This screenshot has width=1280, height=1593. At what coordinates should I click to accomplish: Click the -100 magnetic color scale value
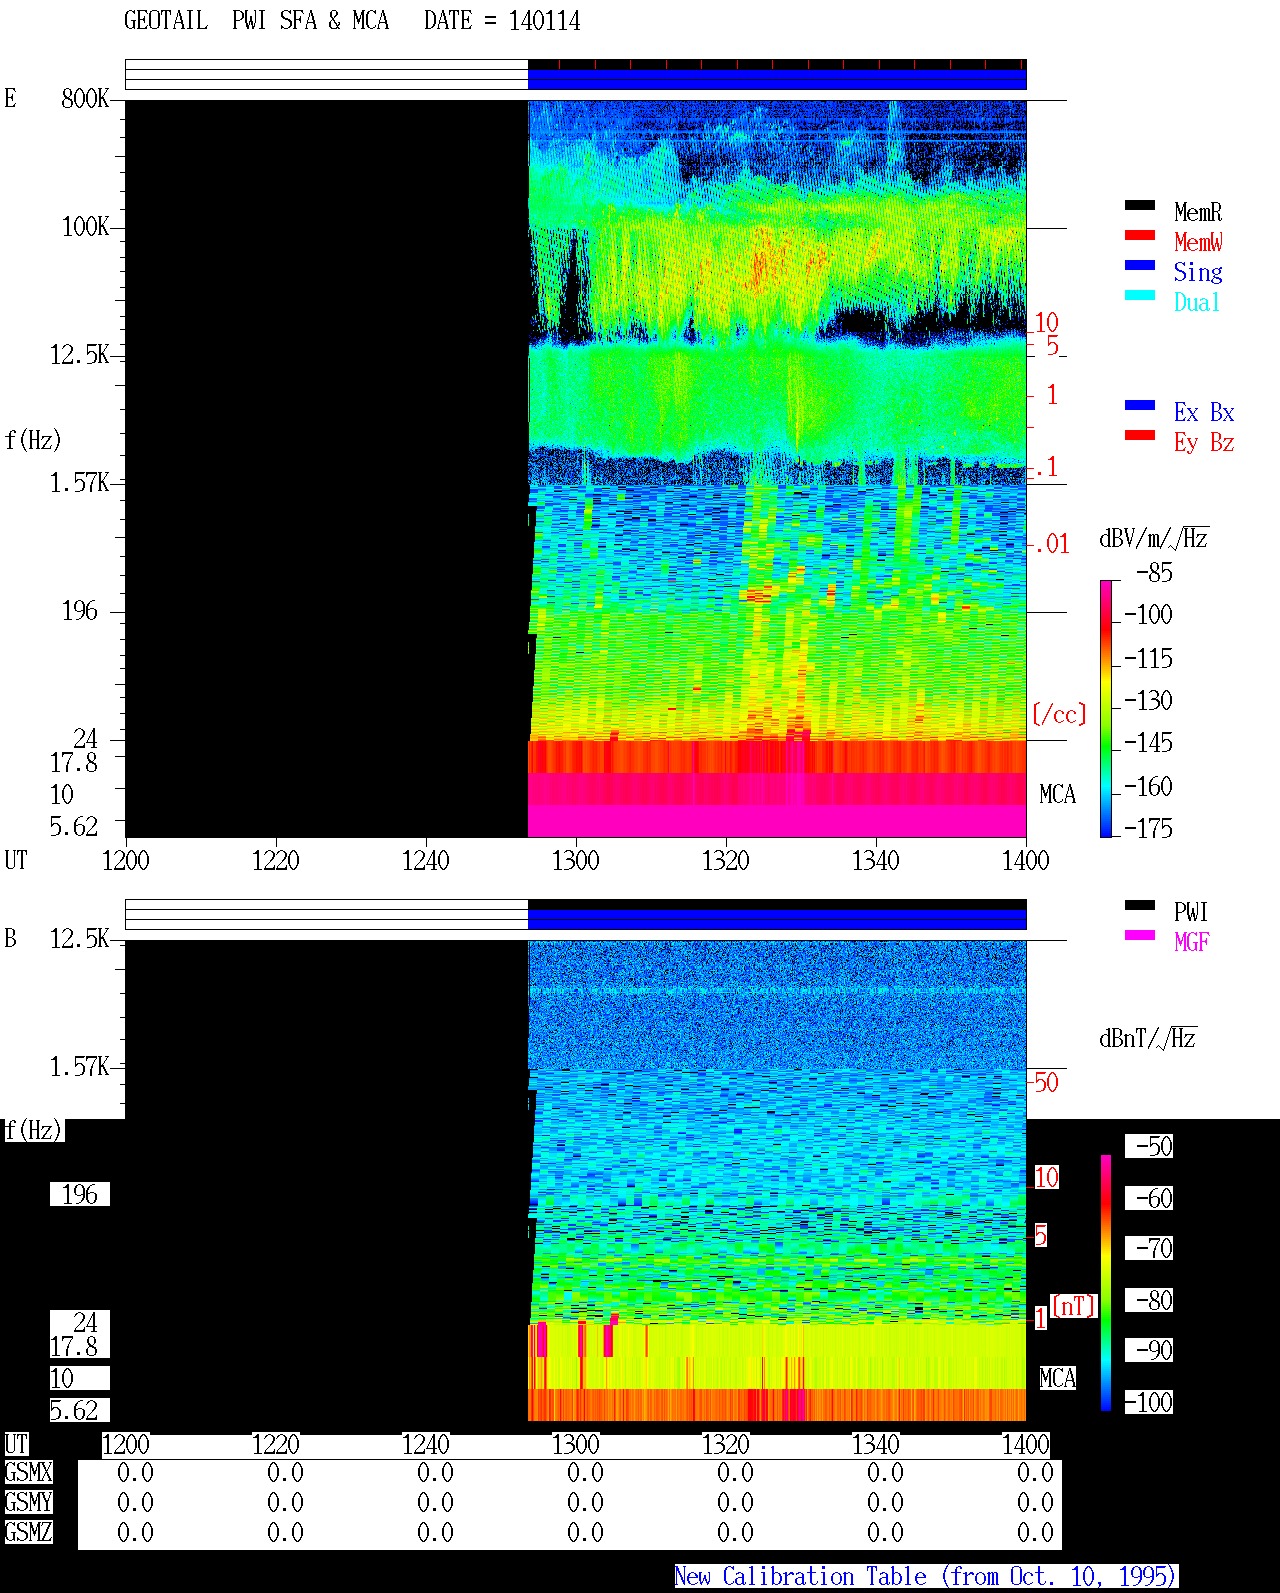pos(1148,1402)
